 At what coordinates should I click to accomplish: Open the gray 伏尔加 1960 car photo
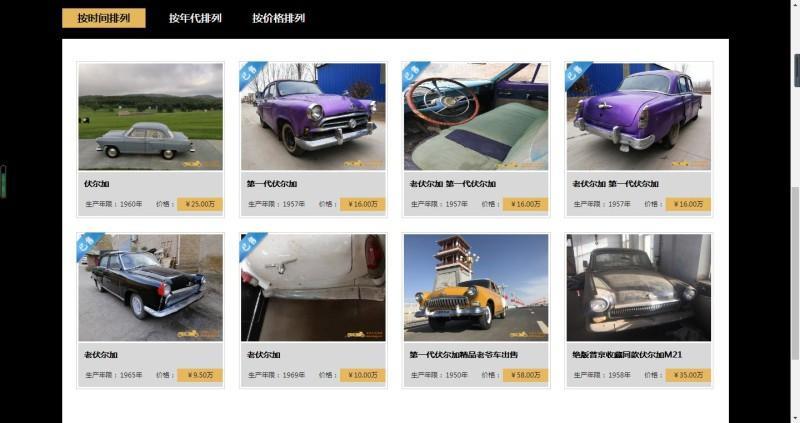[151, 116]
